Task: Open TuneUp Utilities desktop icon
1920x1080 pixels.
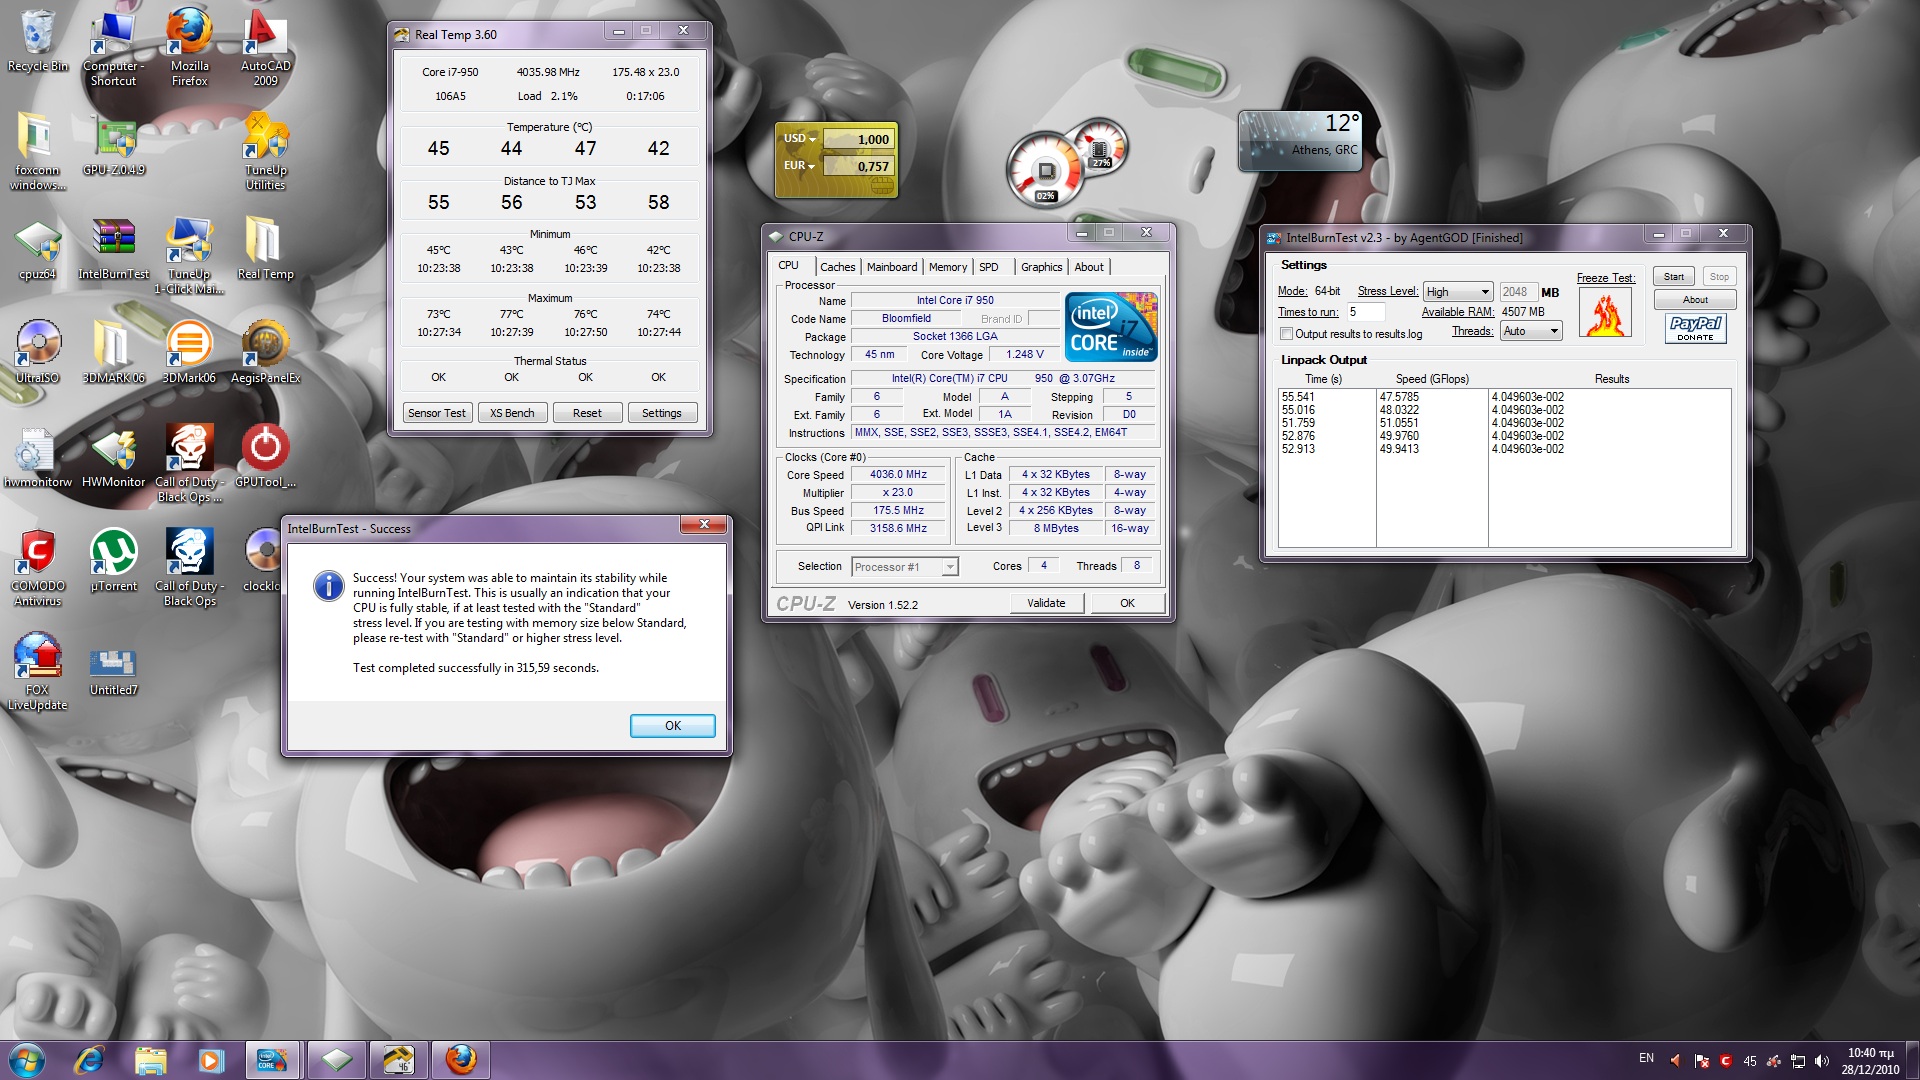Action: point(265,150)
